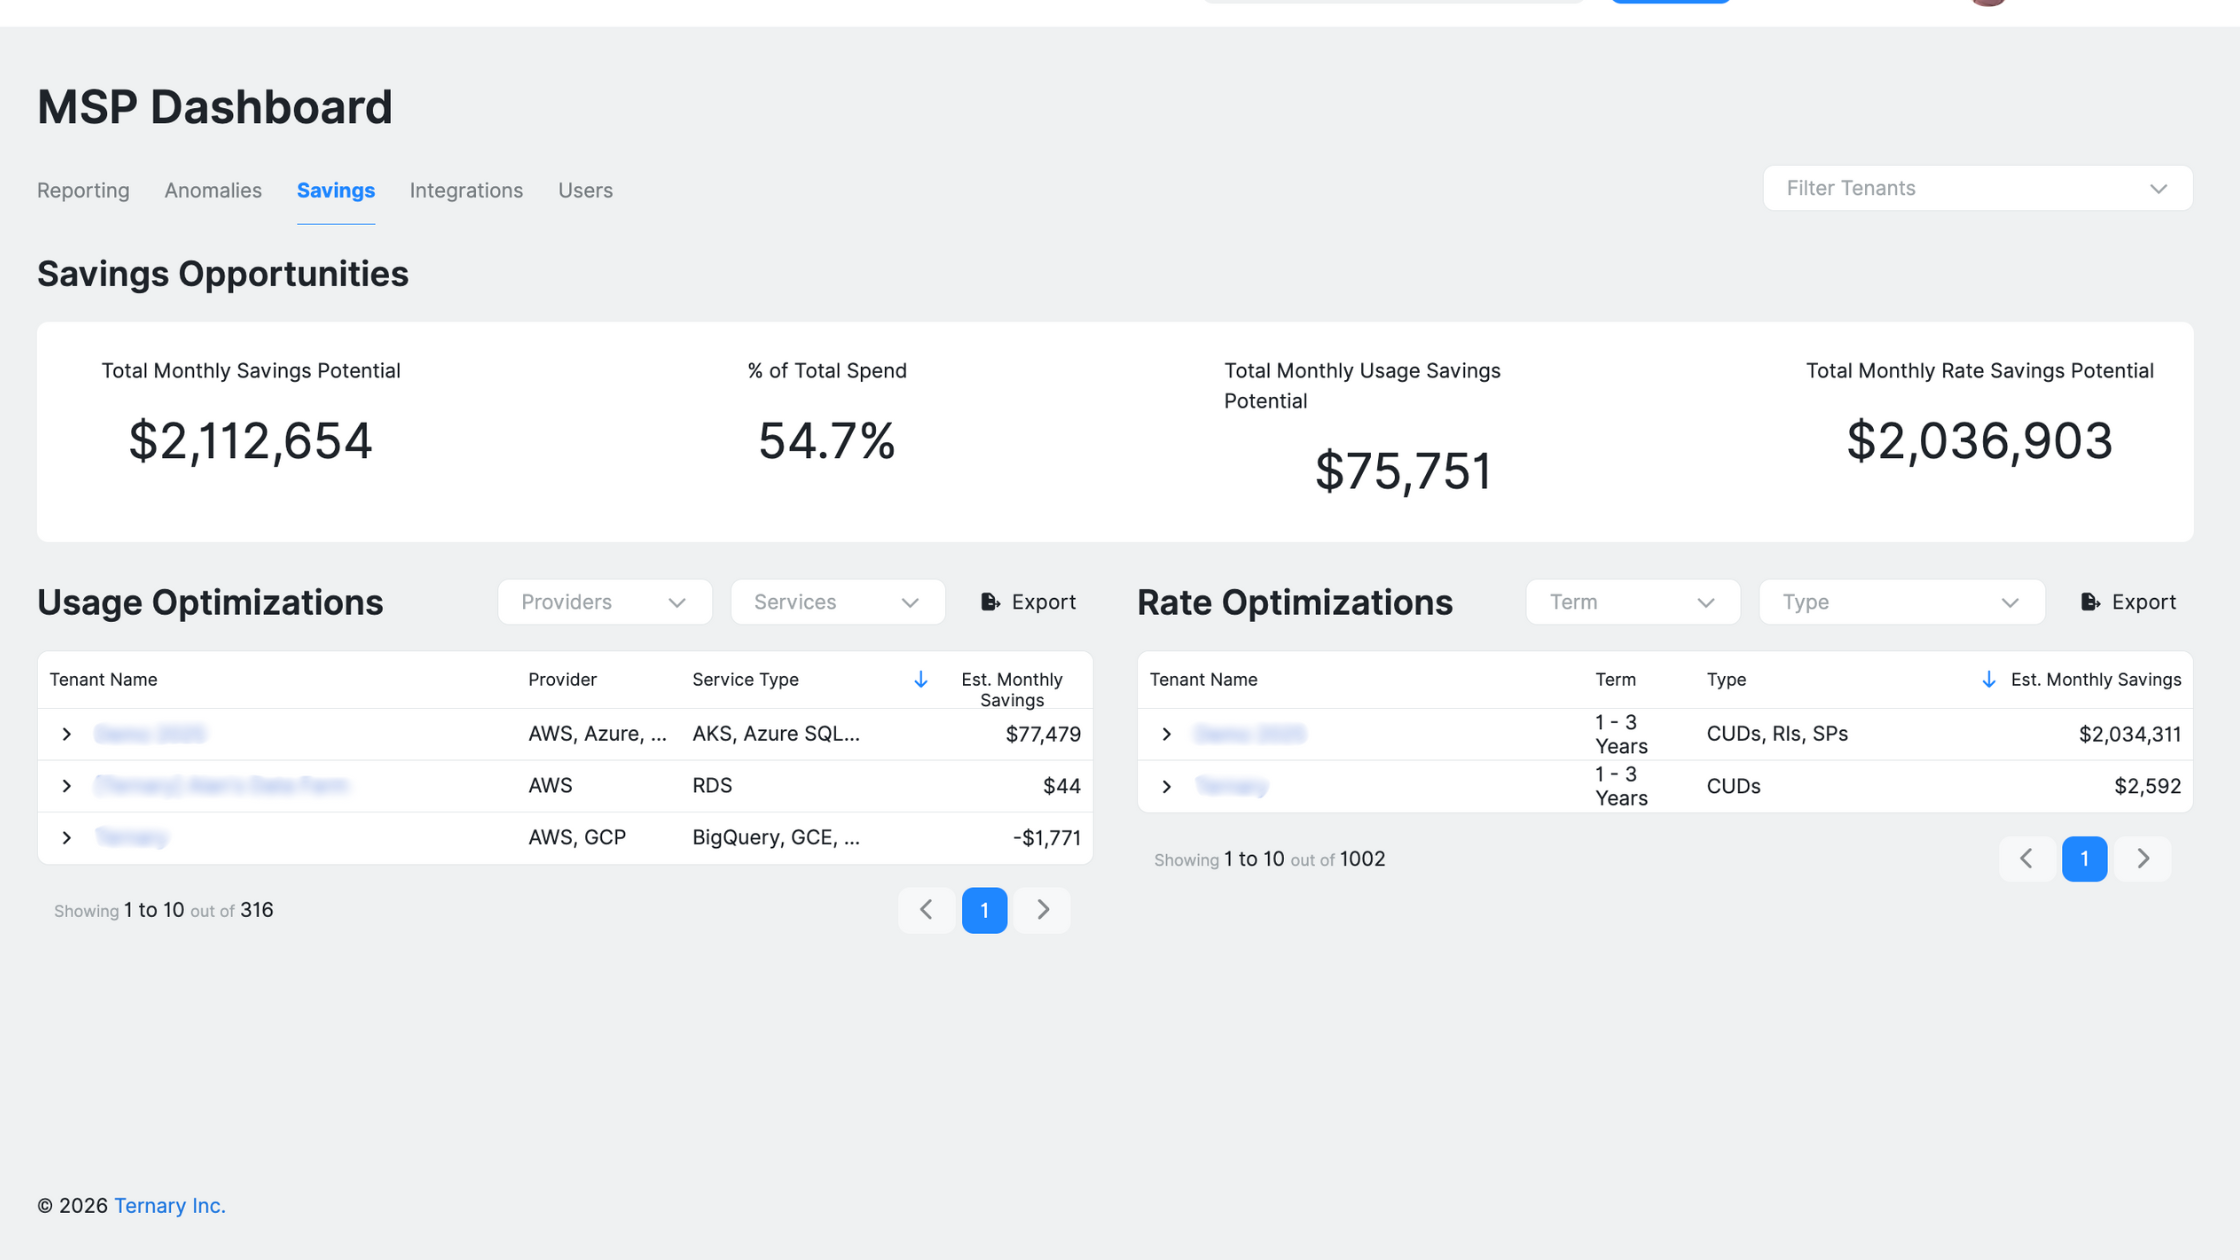Expand the AWS, GCP BigQuery usage row
Image resolution: width=2240 pixels, height=1260 pixels.
point(67,838)
